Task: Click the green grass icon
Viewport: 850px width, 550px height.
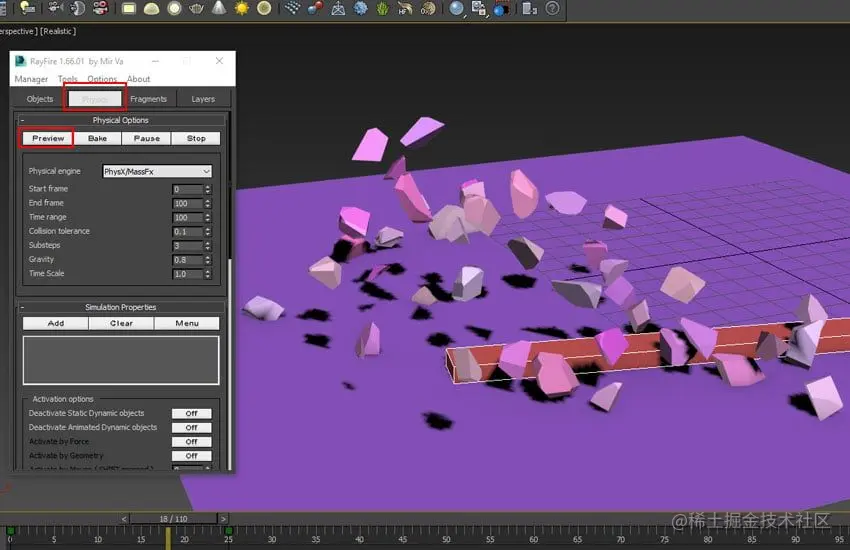Action: click(383, 8)
